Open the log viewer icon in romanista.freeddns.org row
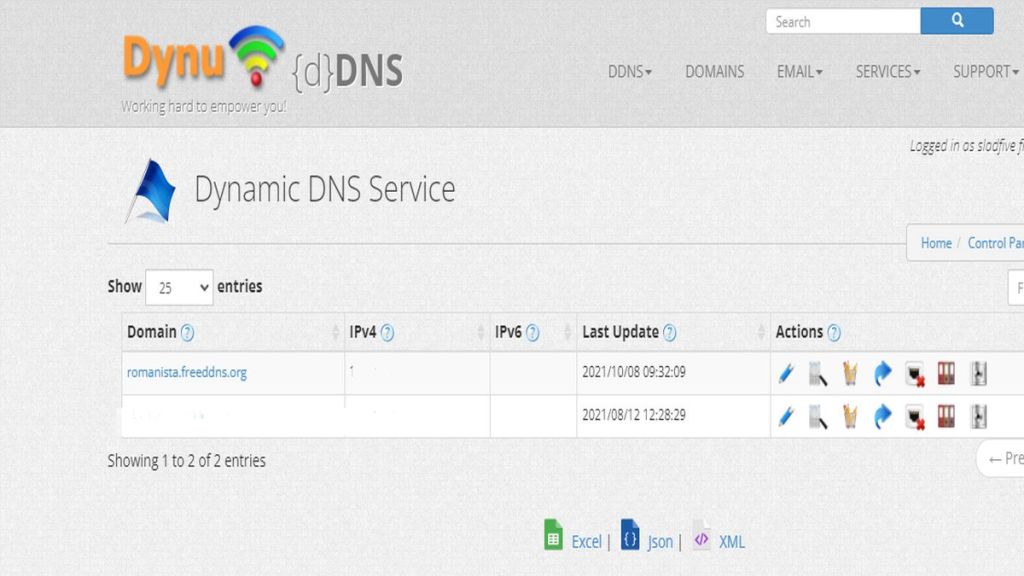Screen dimensions: 1024x576 pyautogui.click(x=818, y=374)
